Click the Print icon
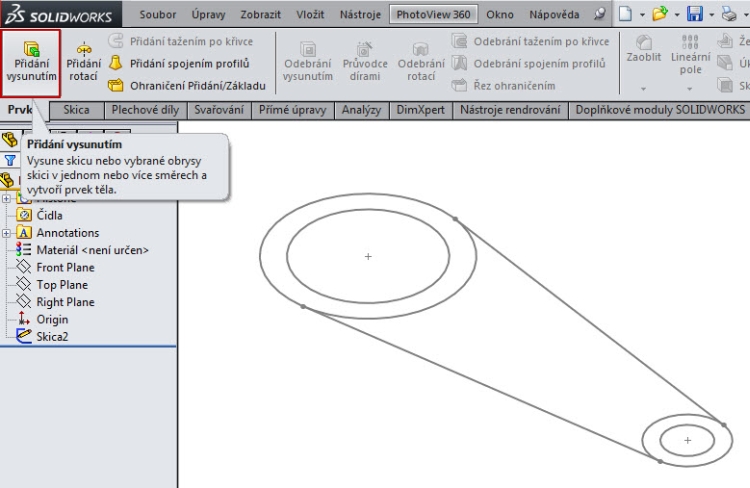This screenshot has height=488, width=750. click(729, 14)
